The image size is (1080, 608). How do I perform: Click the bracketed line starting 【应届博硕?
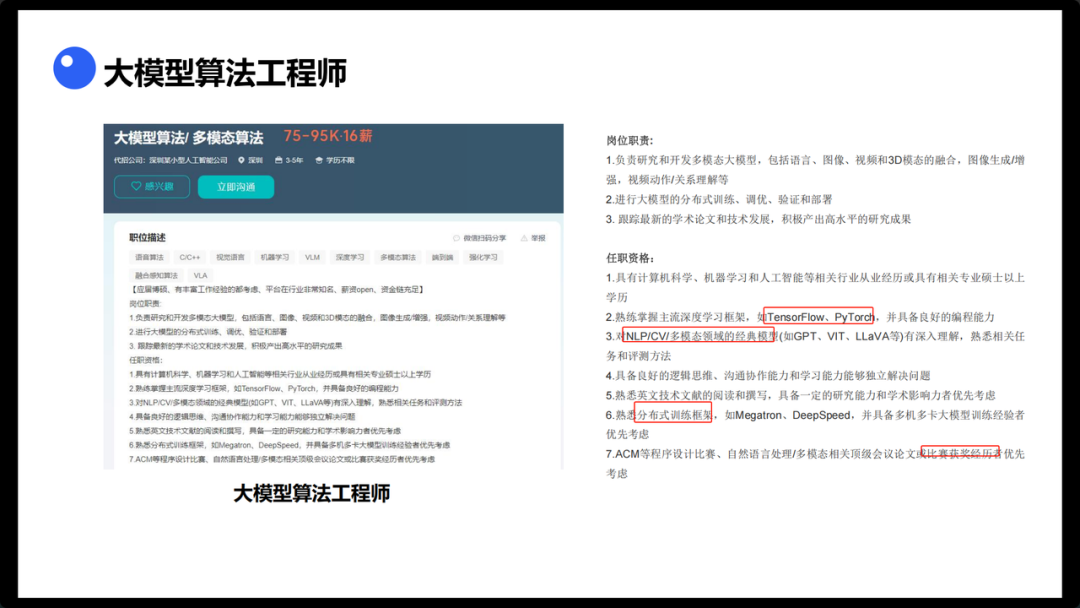(277, 290)
